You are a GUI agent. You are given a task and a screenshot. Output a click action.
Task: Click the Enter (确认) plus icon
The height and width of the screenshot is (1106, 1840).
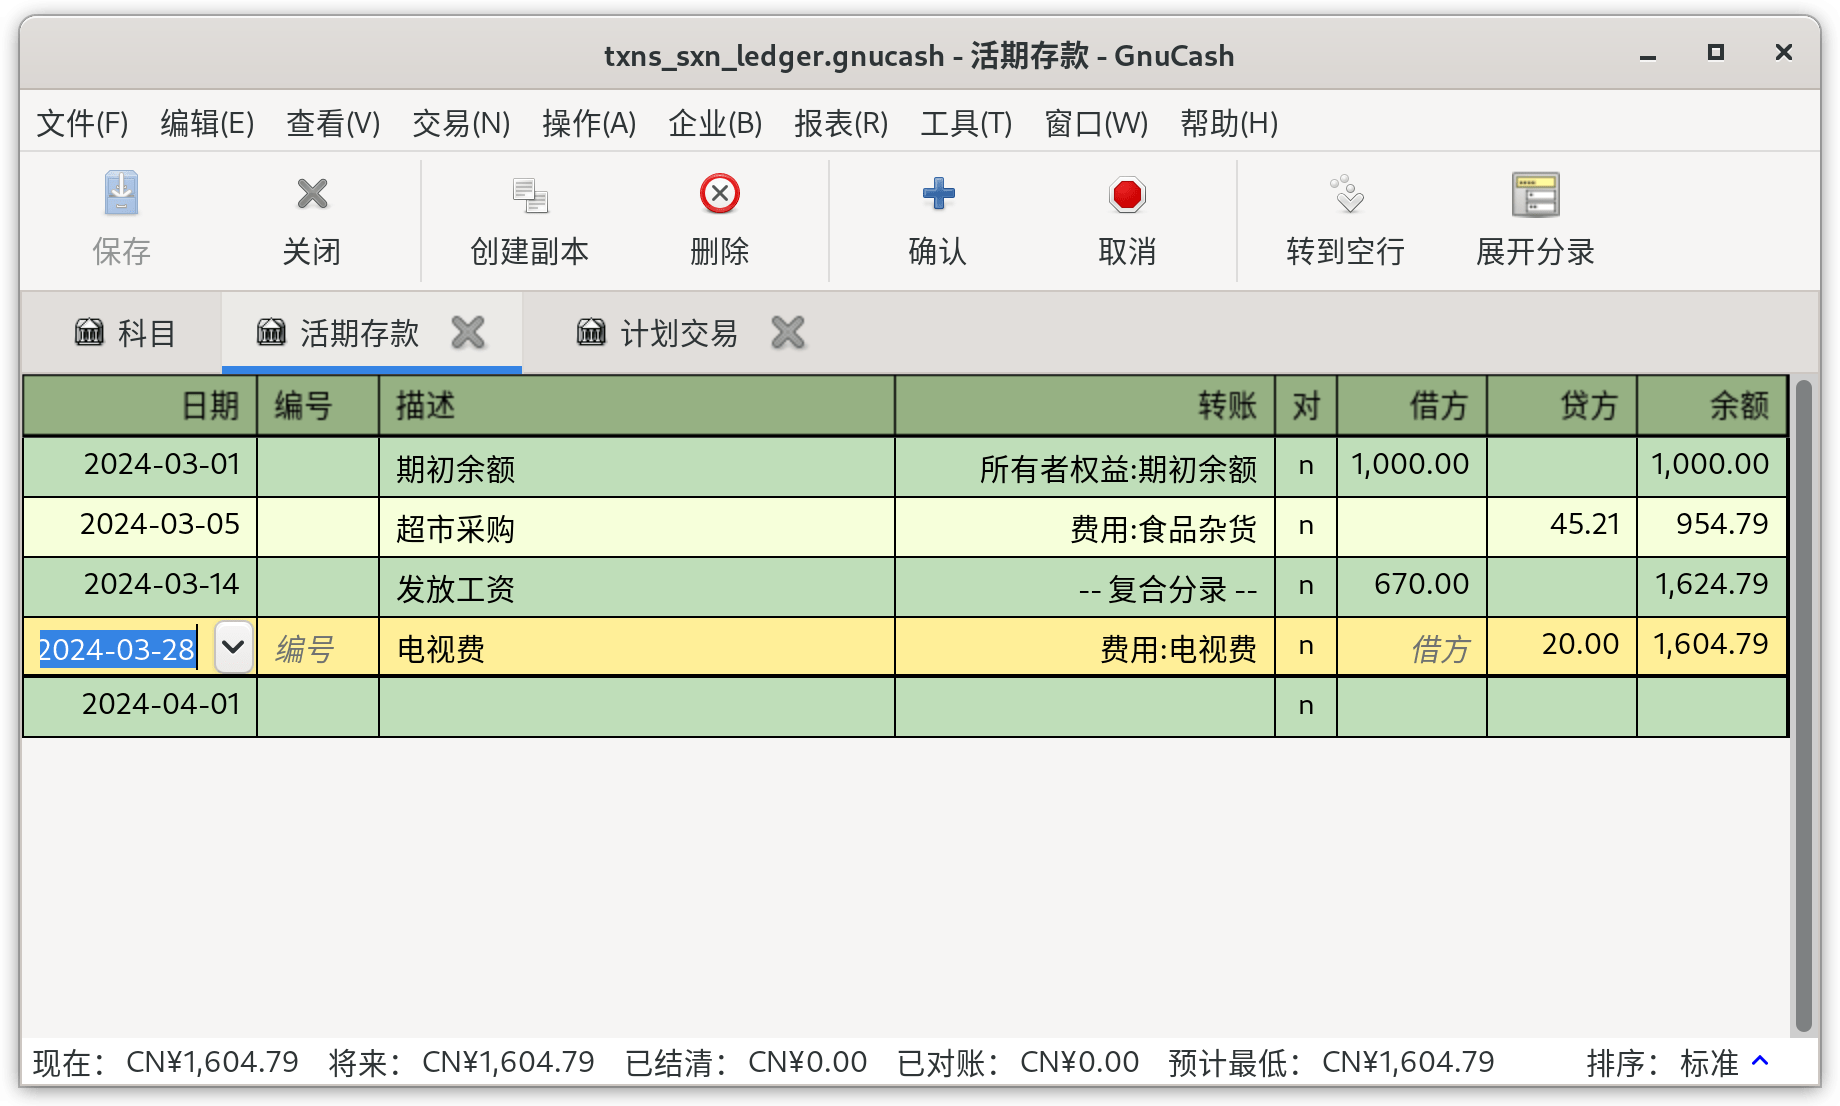coord(938,194)
